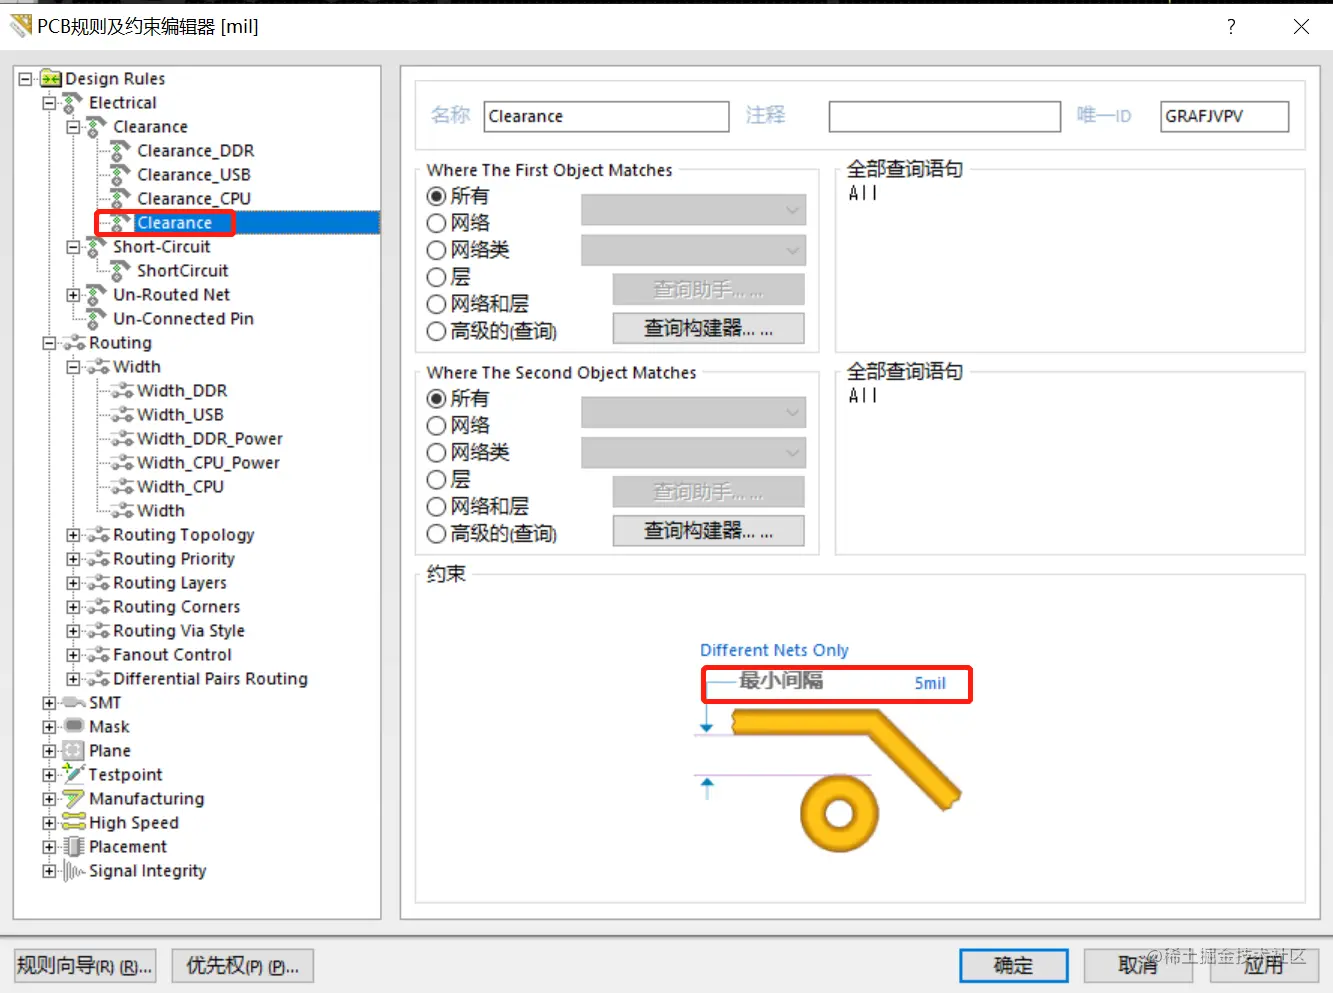Collapse the Design Rules root node
Image resolution: width=1333 pixels, height=993 pixels.
click(25, 78)
